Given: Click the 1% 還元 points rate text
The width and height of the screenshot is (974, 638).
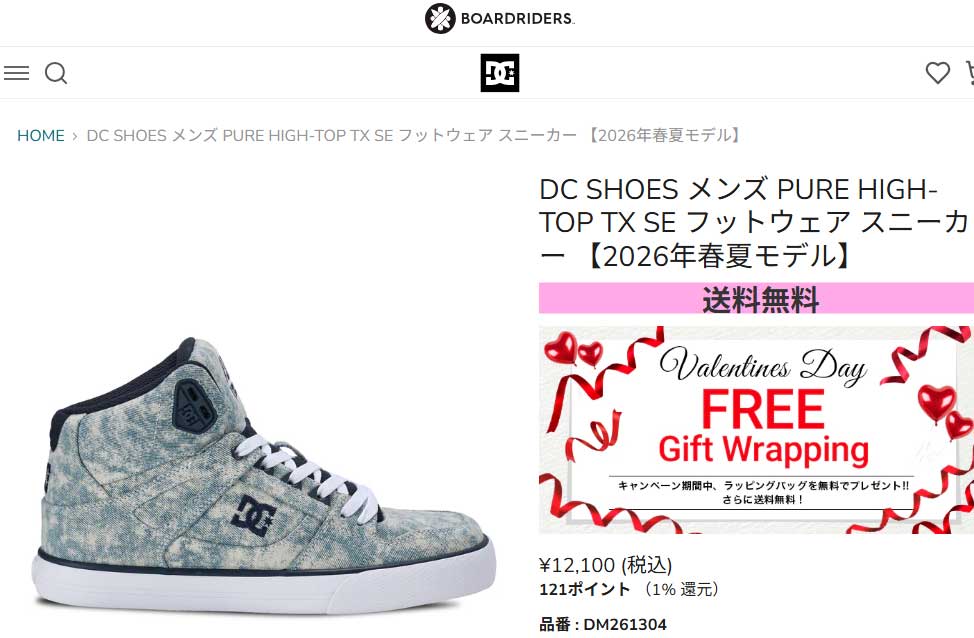Looking at the screenshot, I should coord(681,589).
